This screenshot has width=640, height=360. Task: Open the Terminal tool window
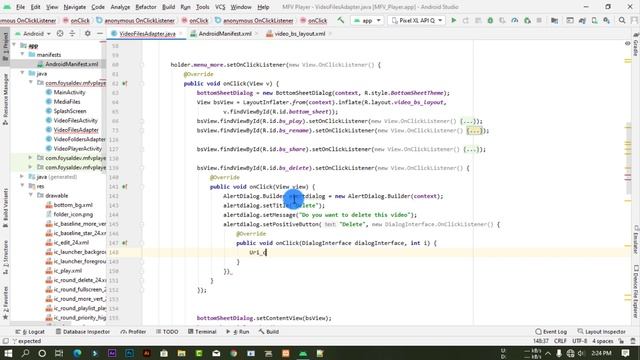[202, 332]
